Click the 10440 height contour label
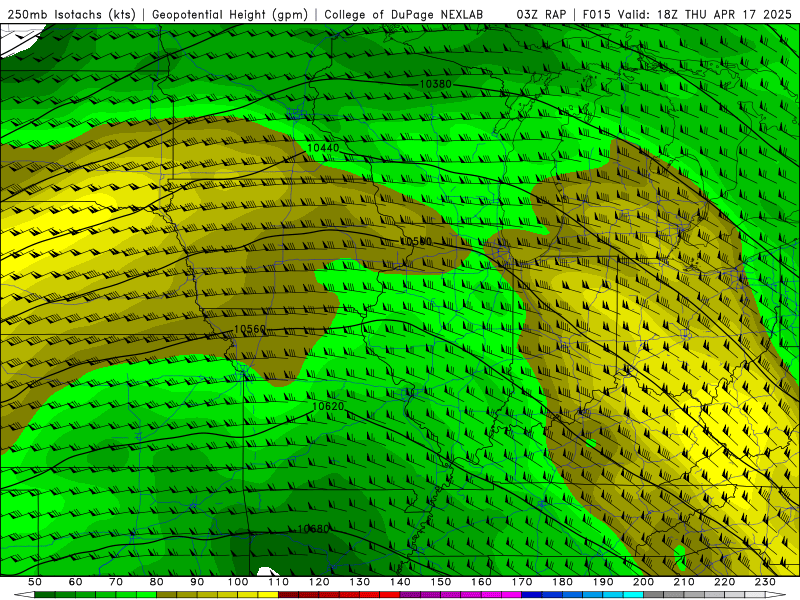 (x=323, y=148)
